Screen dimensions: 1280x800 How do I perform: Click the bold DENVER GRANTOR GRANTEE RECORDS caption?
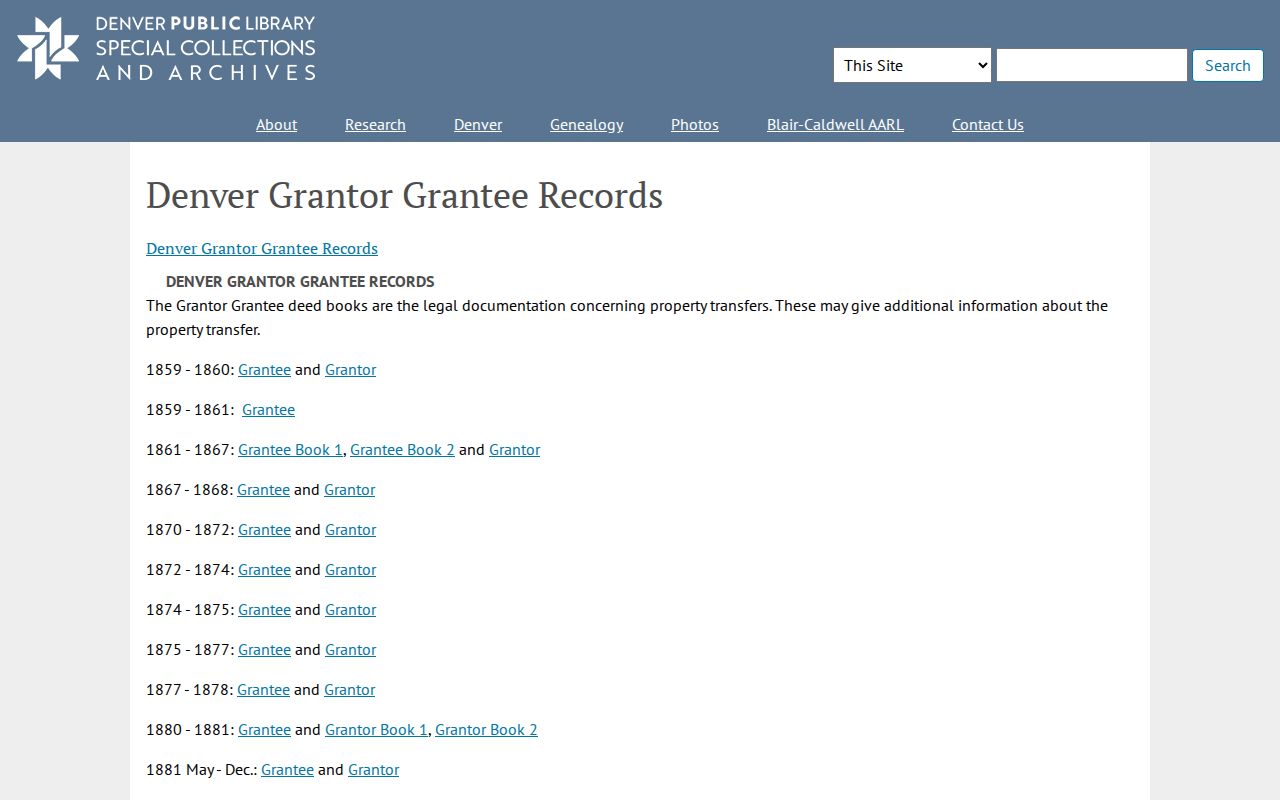coord(300,281)
